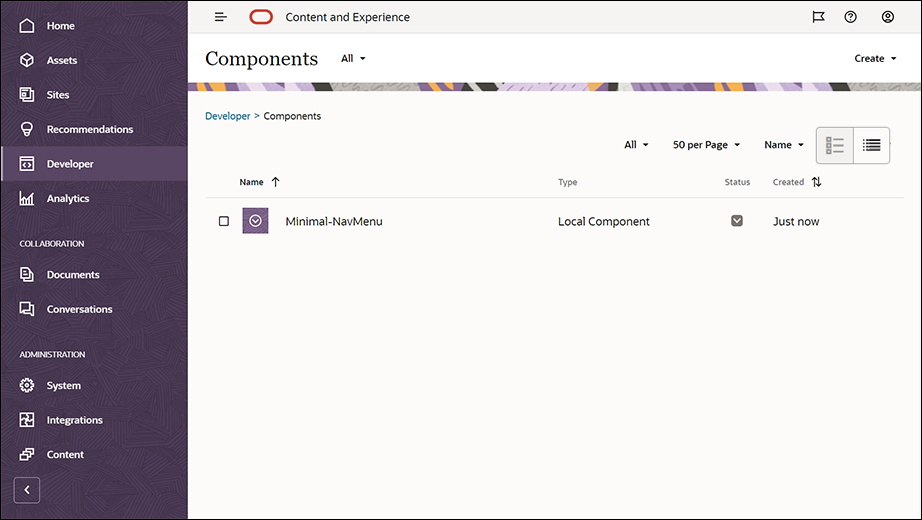Select Developer in the sidebar
Screen dimensions: 922x520
click(x=94, y=164)
